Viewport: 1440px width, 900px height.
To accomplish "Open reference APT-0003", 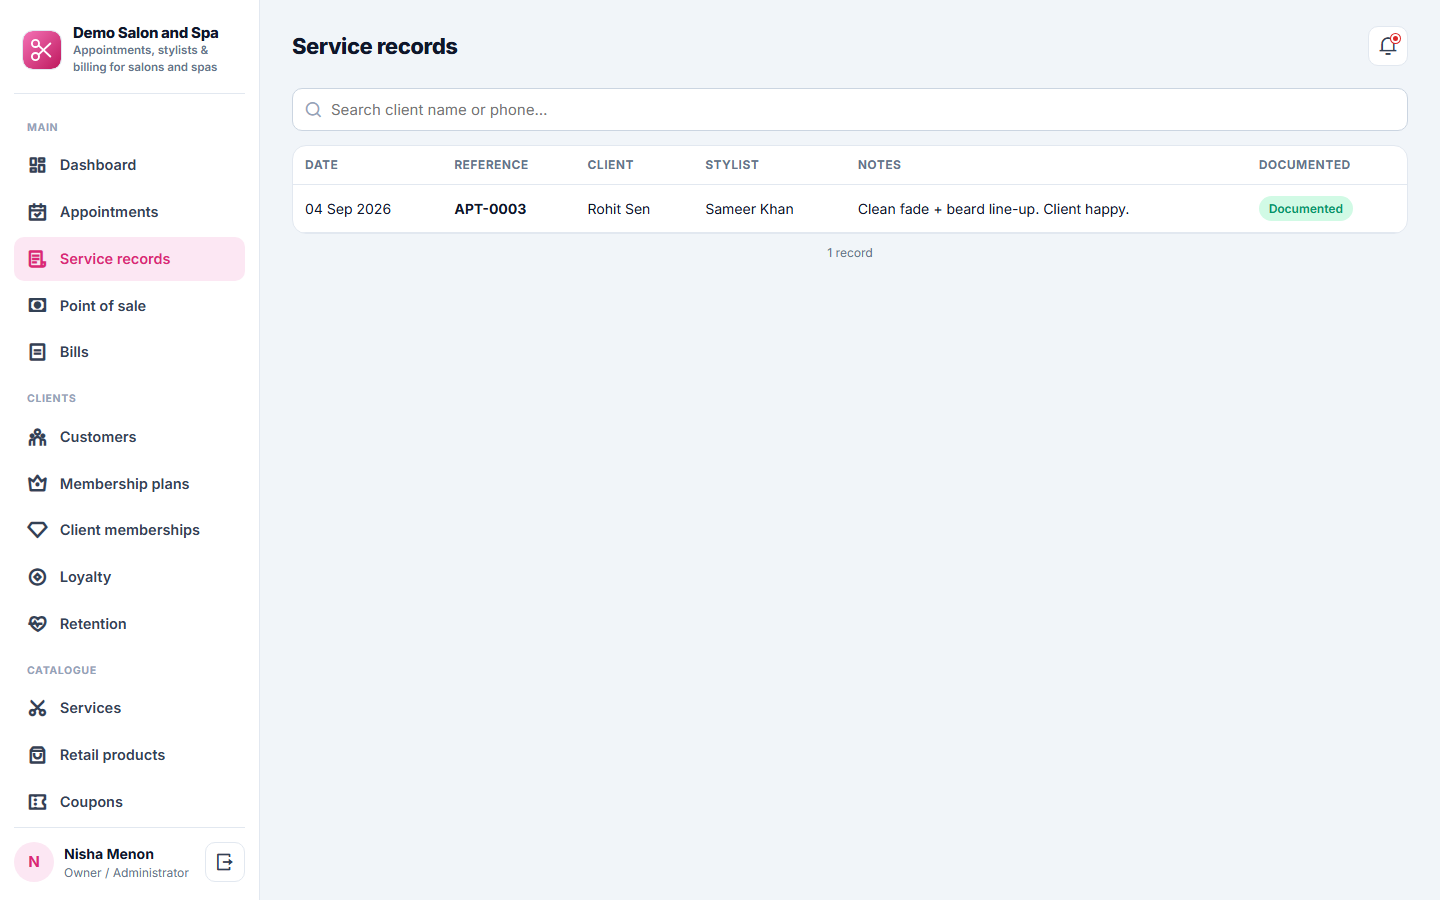I will (x=490, y=209).
